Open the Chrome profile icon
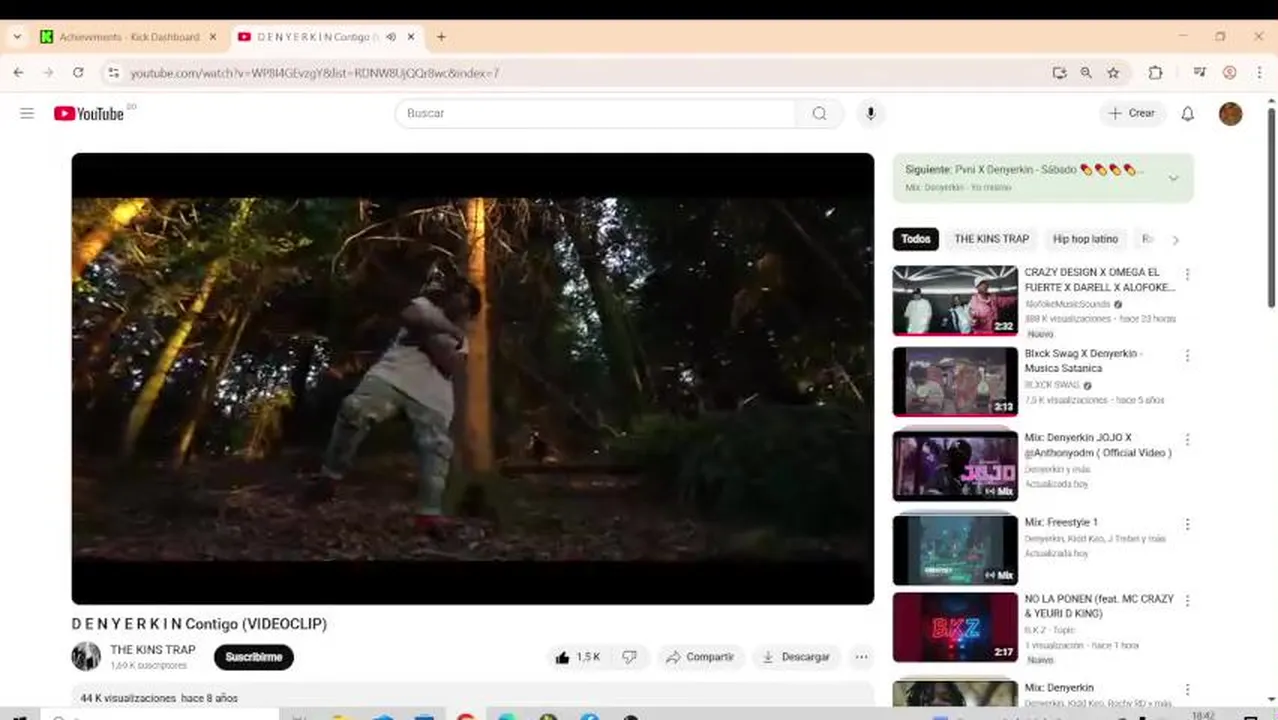 tap(1230, 73)
